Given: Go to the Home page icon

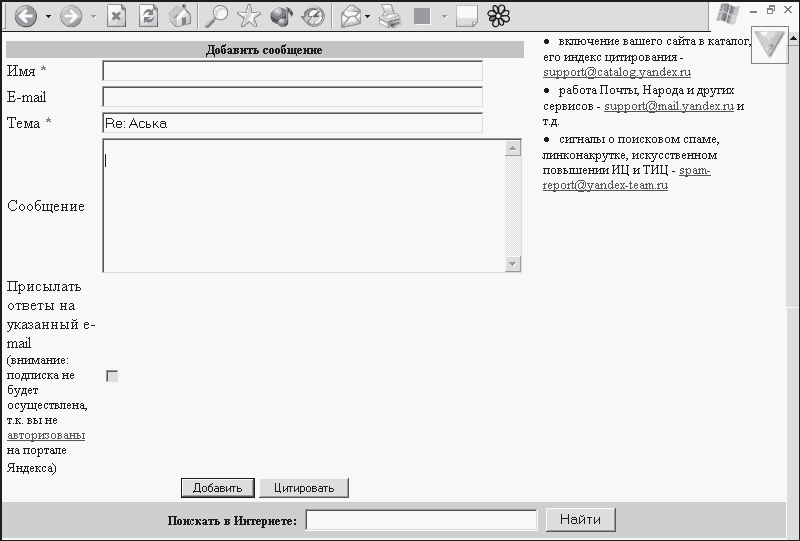Looking at the screenshot, I should point(180,16).
